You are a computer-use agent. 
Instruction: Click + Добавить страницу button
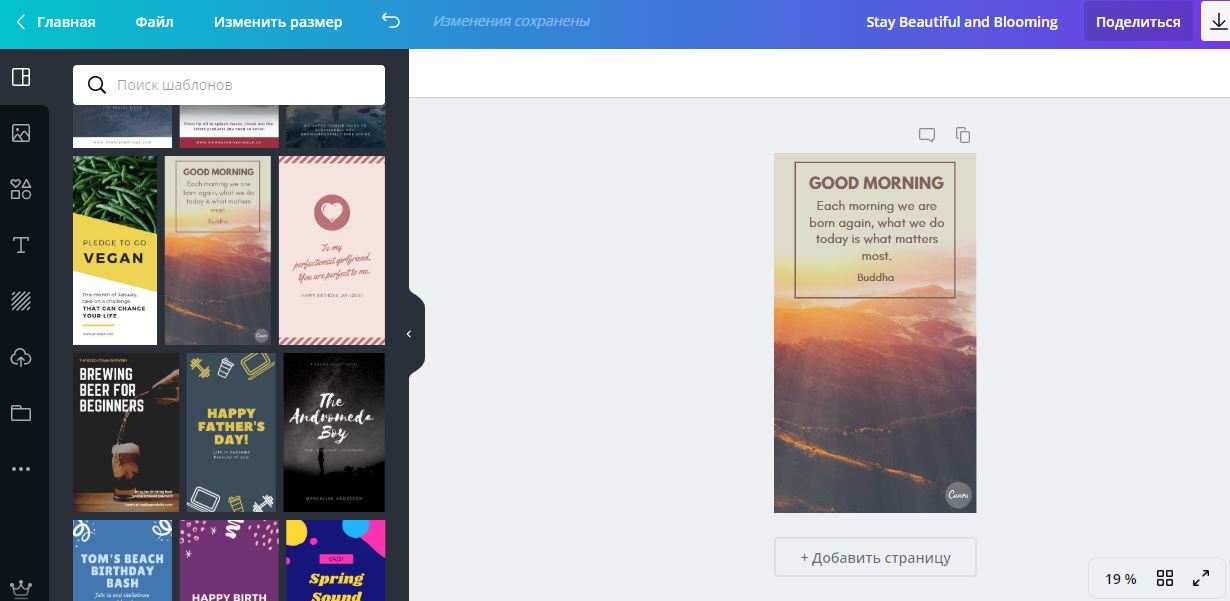[x=875, y=557]
